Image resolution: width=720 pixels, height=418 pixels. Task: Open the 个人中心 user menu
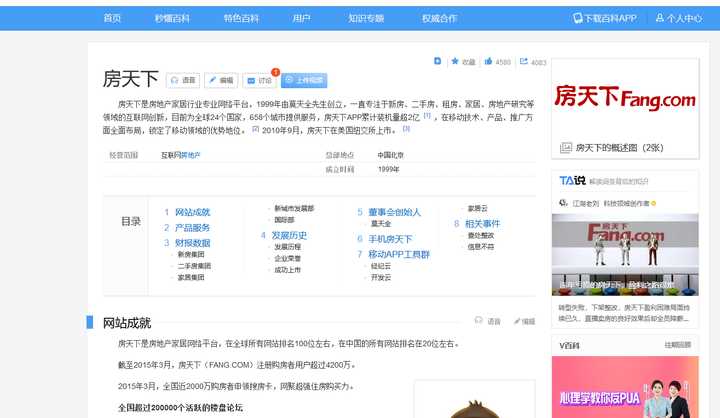point(679,18)
